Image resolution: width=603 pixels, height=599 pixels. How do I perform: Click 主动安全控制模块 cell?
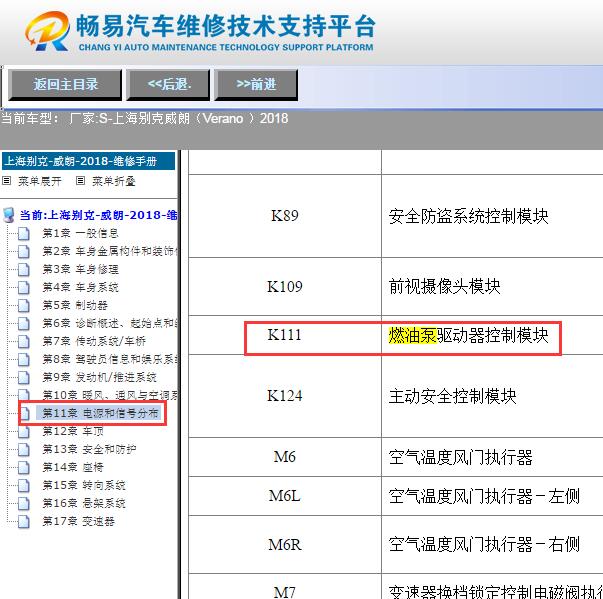tap(492, 396)
